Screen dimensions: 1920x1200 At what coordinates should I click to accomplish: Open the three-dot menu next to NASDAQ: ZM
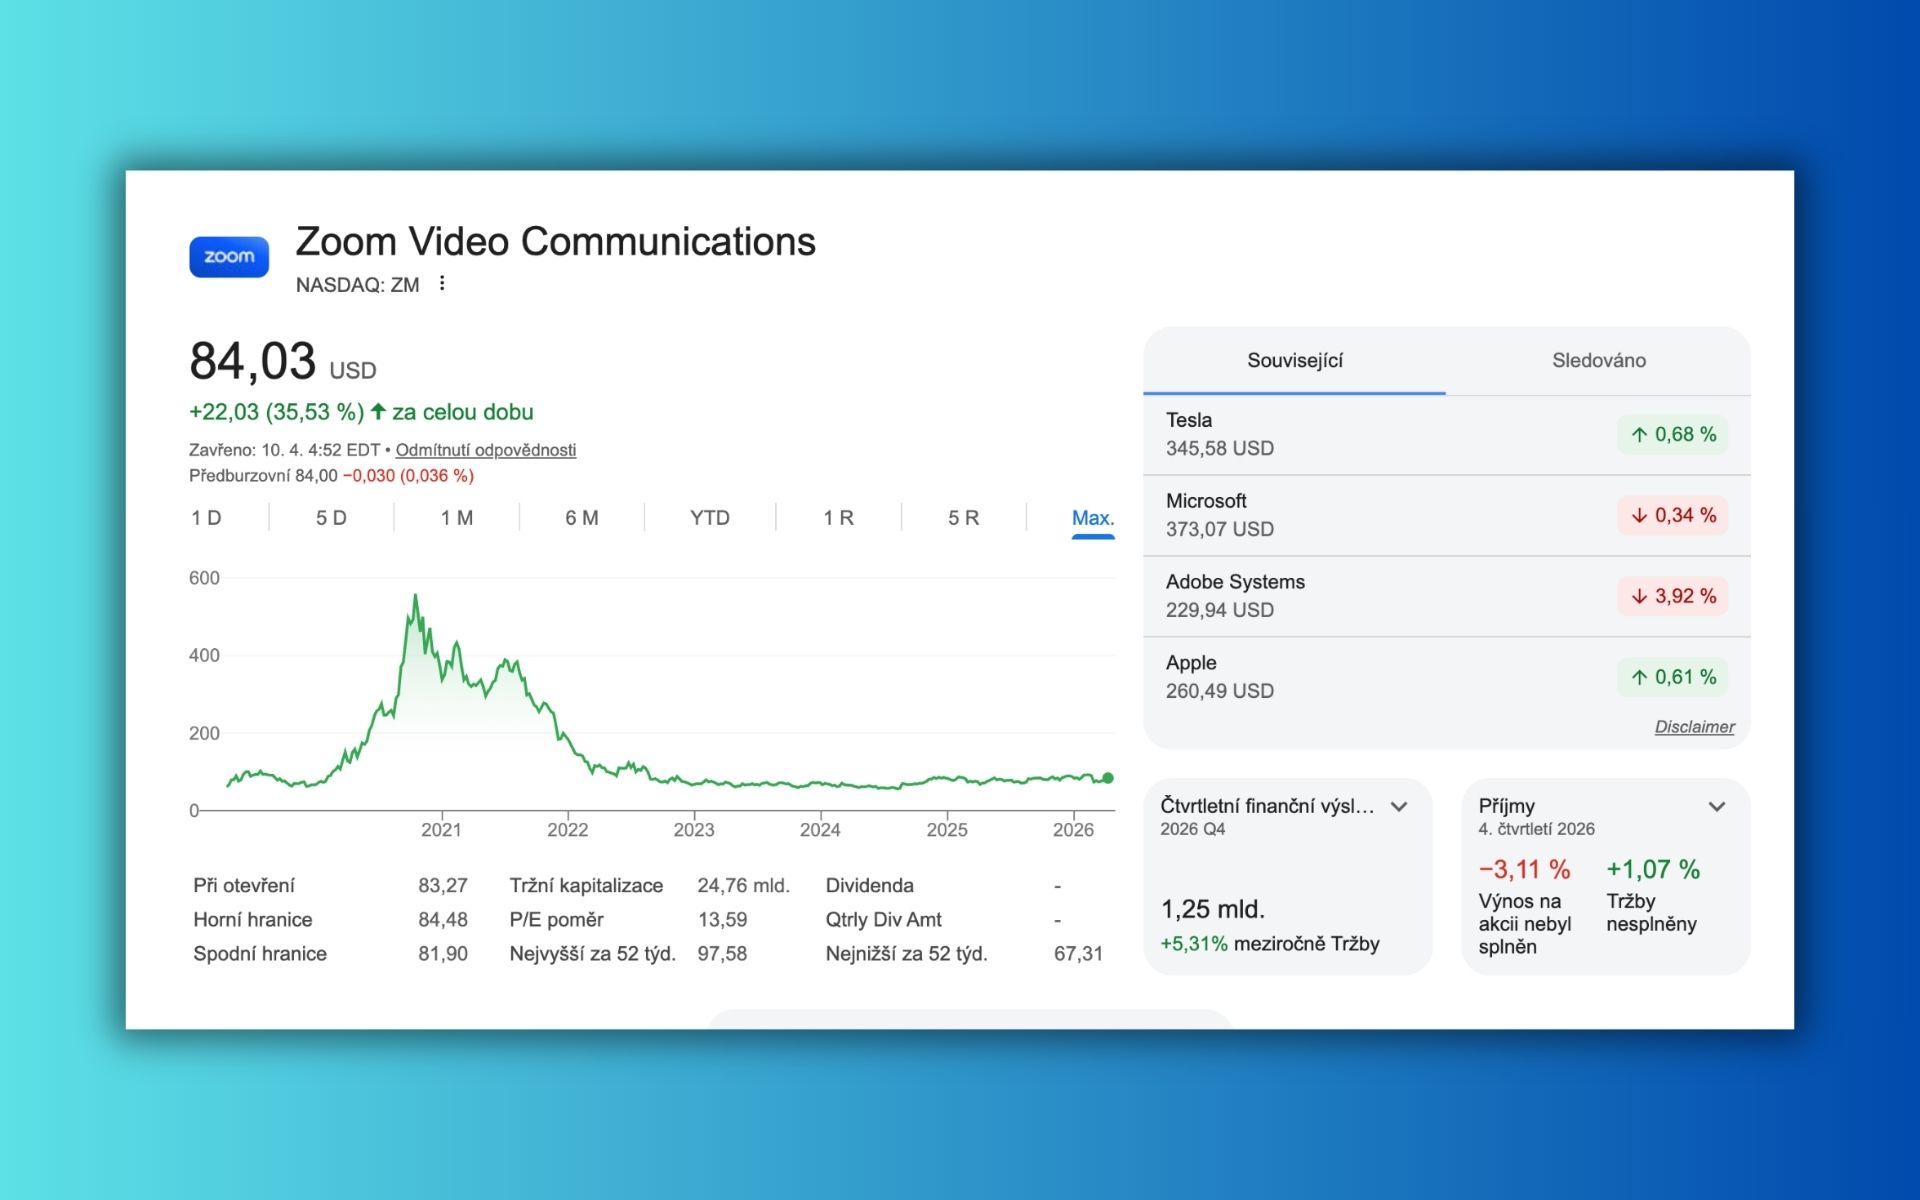tap(442, 284)
